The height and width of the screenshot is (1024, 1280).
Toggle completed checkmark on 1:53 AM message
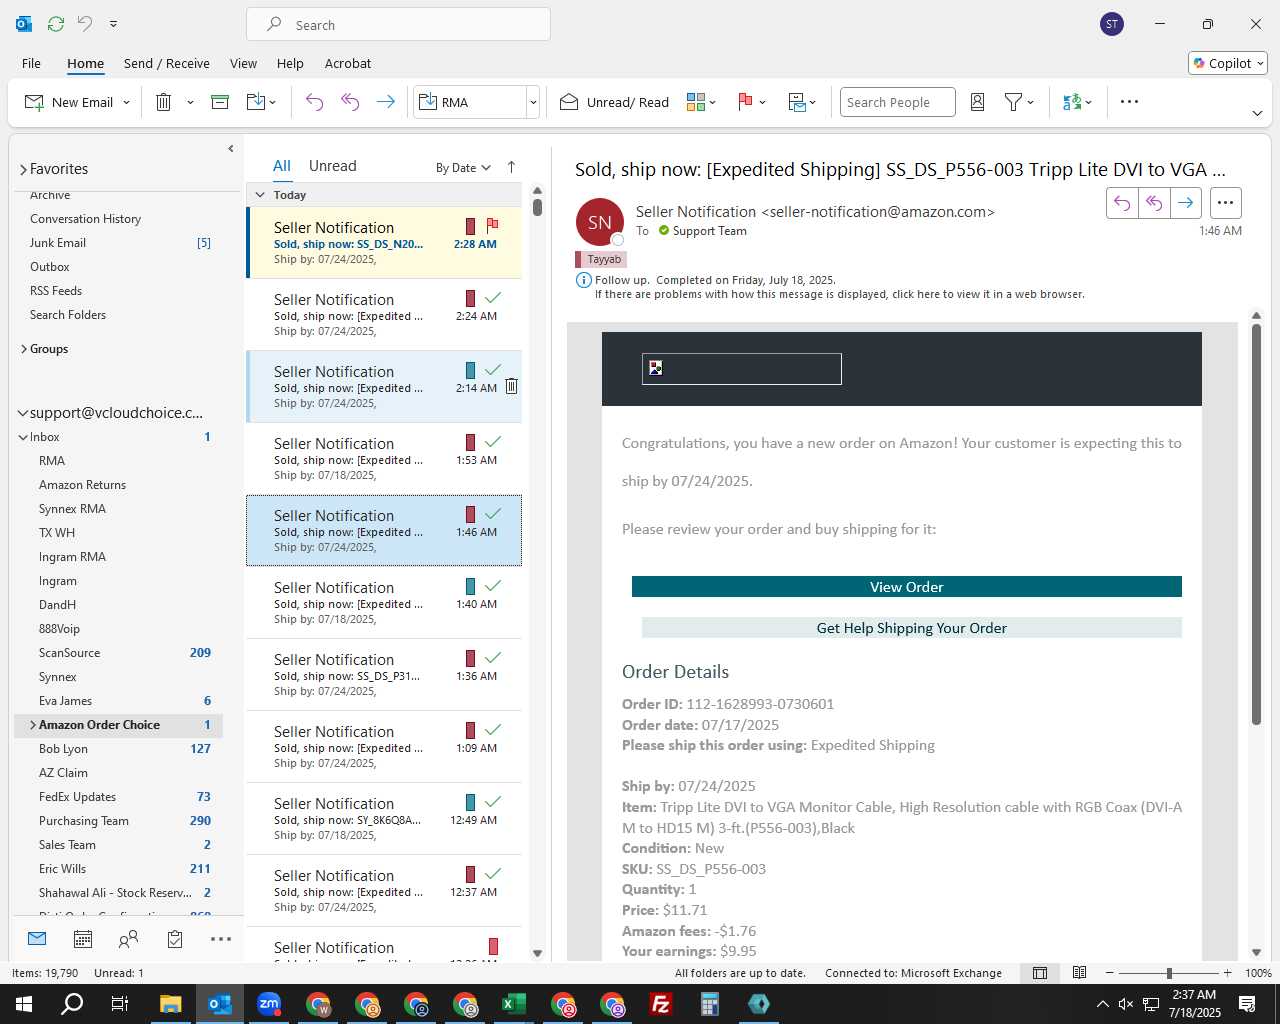click(493, 442)
